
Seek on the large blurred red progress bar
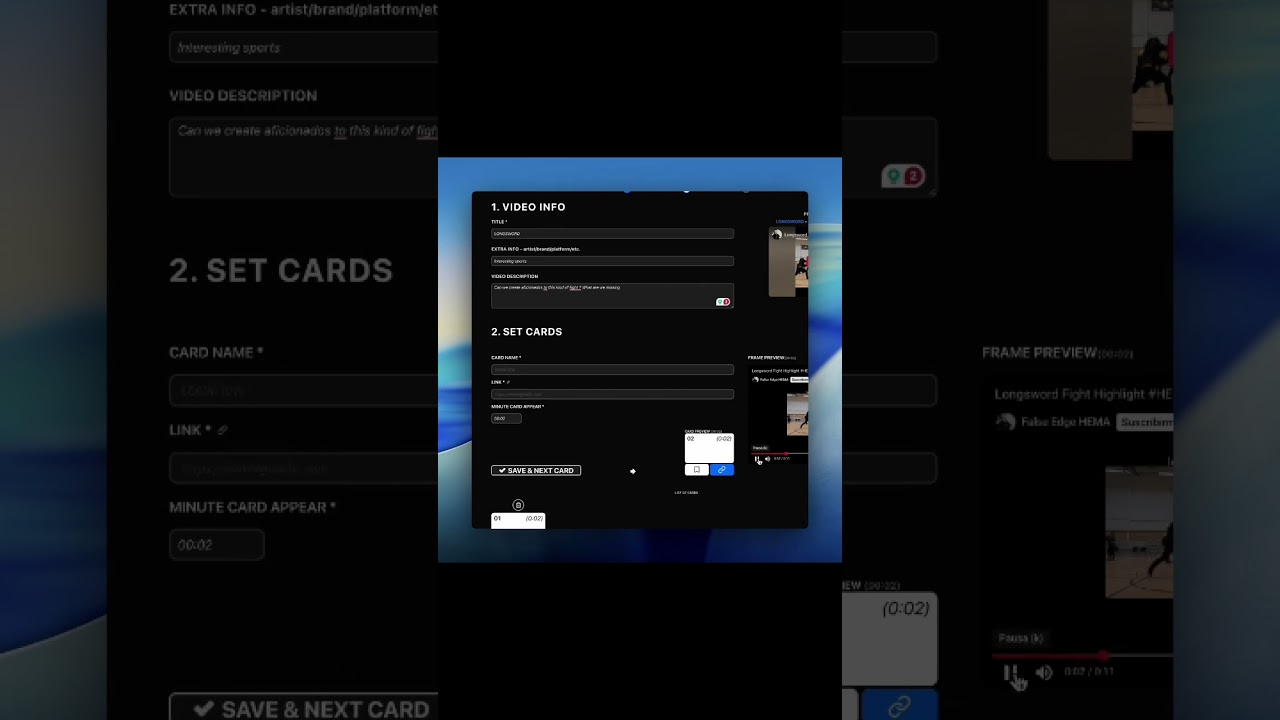[1083, 656]
